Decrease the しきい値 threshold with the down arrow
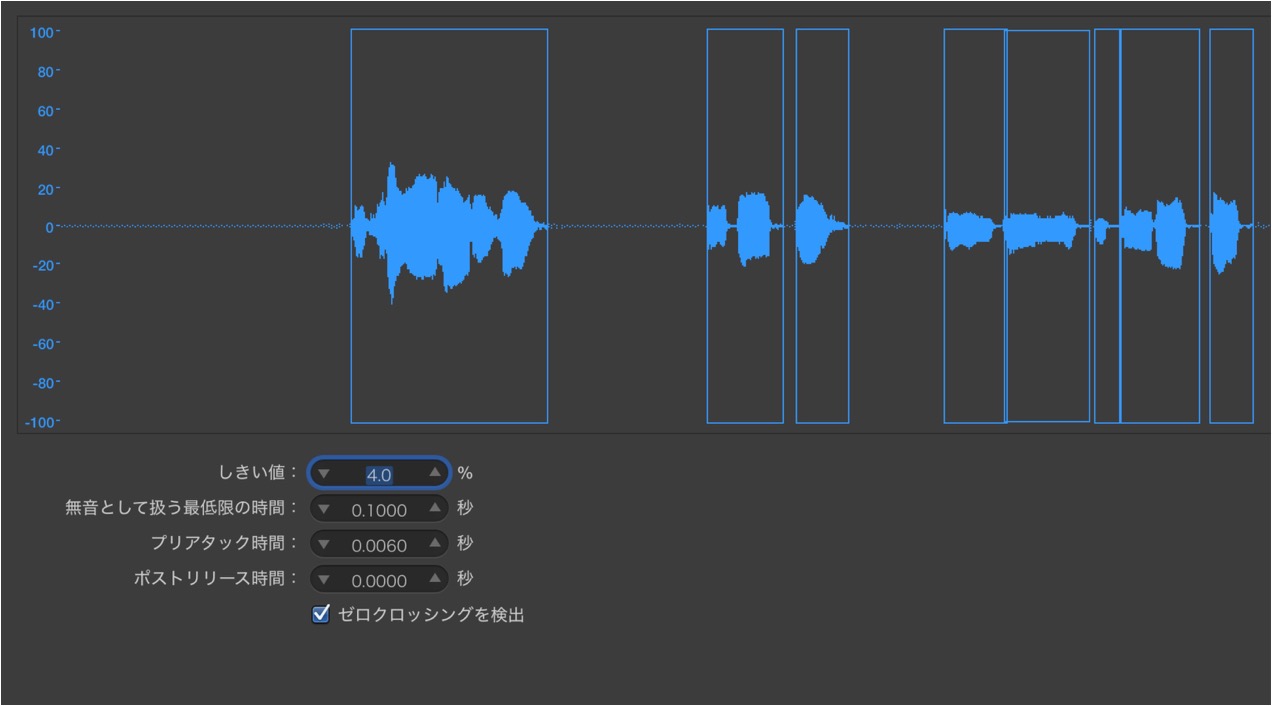The width and height of the screenshot is (1272, 706). [x=323, y=473]
